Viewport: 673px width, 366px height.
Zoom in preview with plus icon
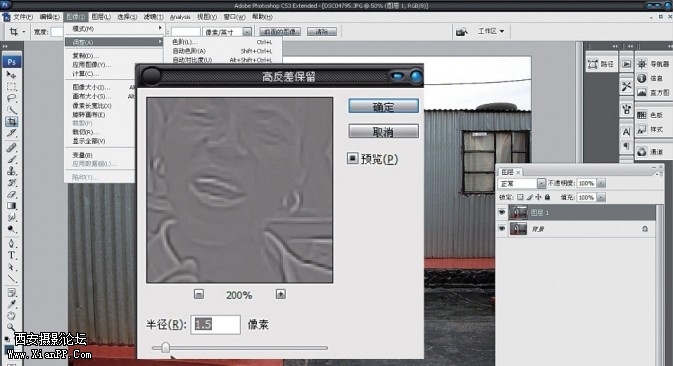coord(281,294)
